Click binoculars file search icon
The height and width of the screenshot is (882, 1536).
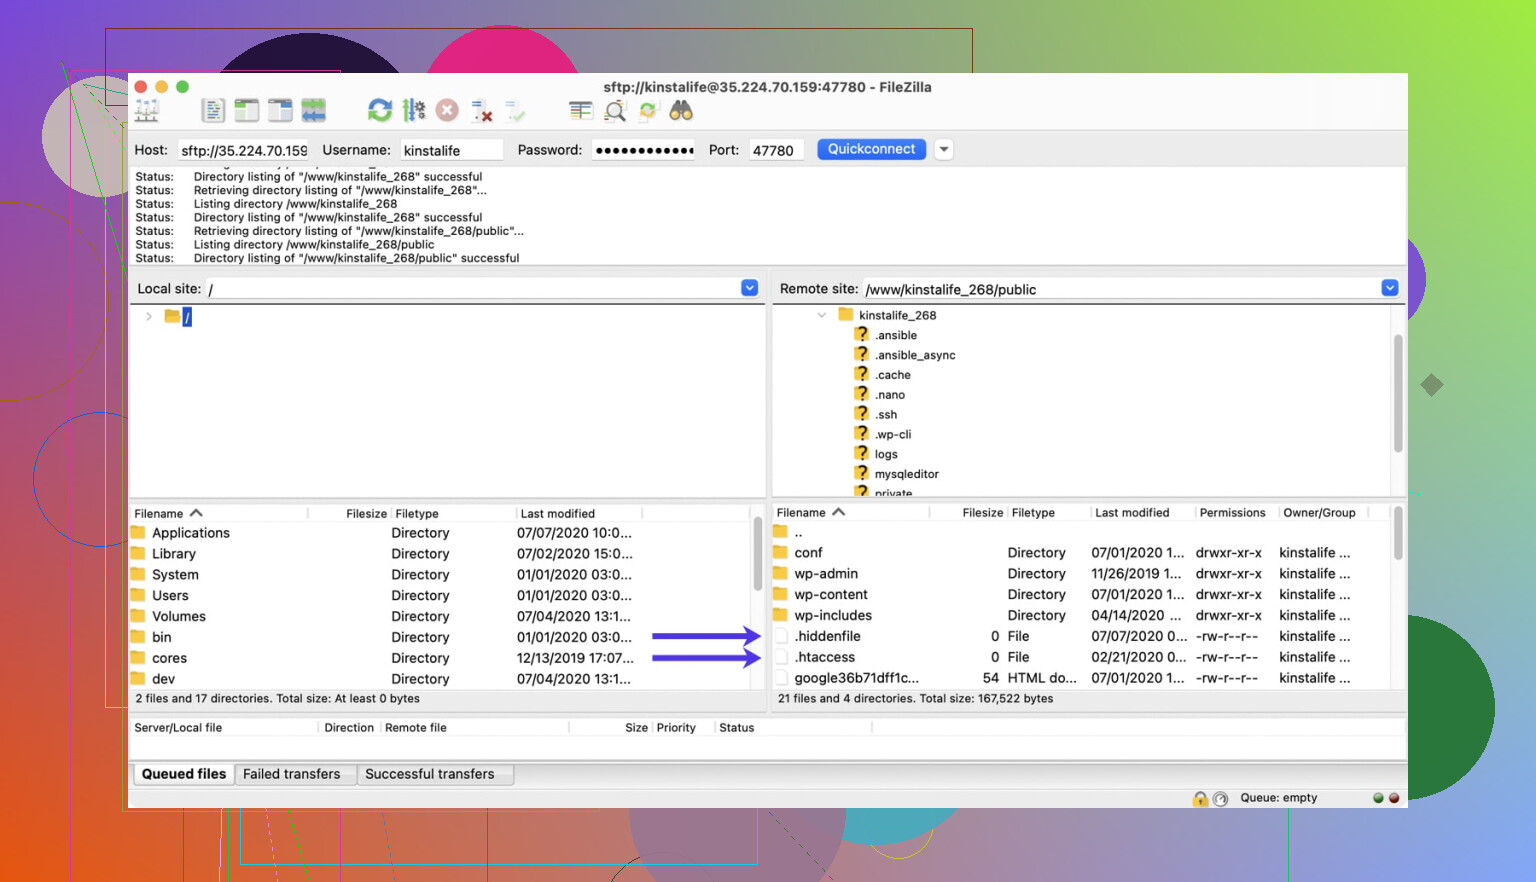pyautogui.click(x=681, y=111)
